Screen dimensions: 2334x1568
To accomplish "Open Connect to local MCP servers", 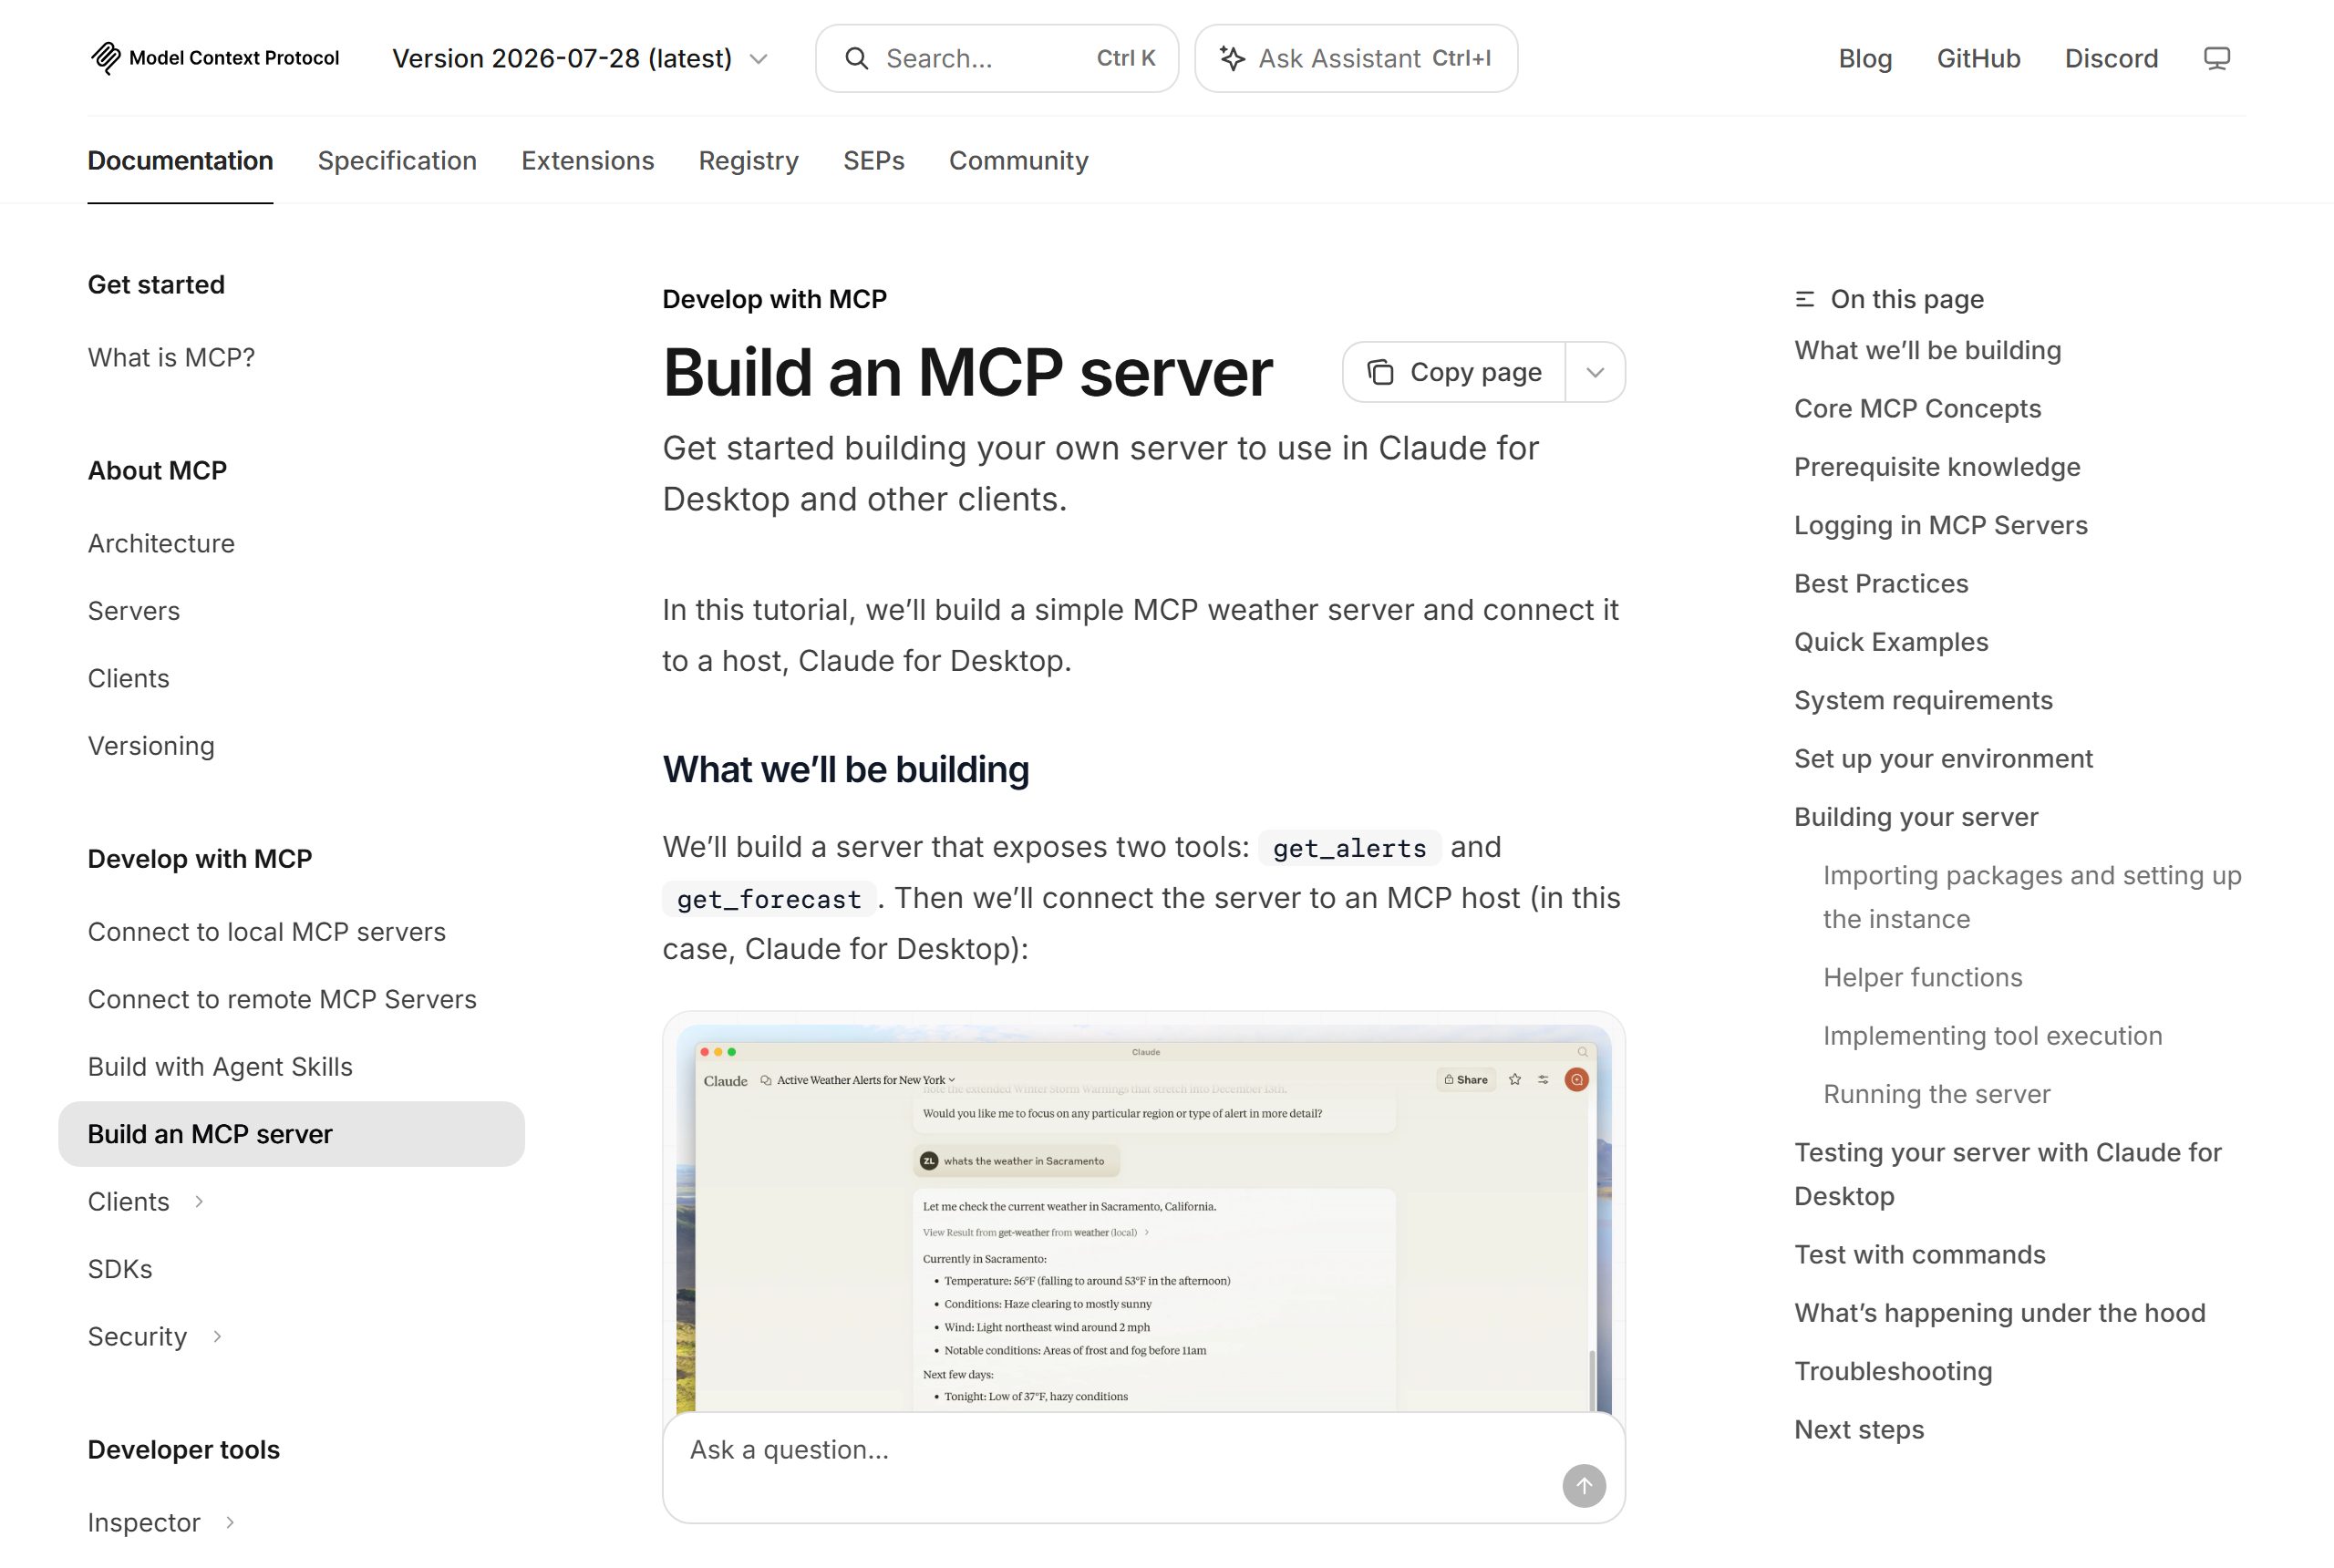I will (267, 931).
